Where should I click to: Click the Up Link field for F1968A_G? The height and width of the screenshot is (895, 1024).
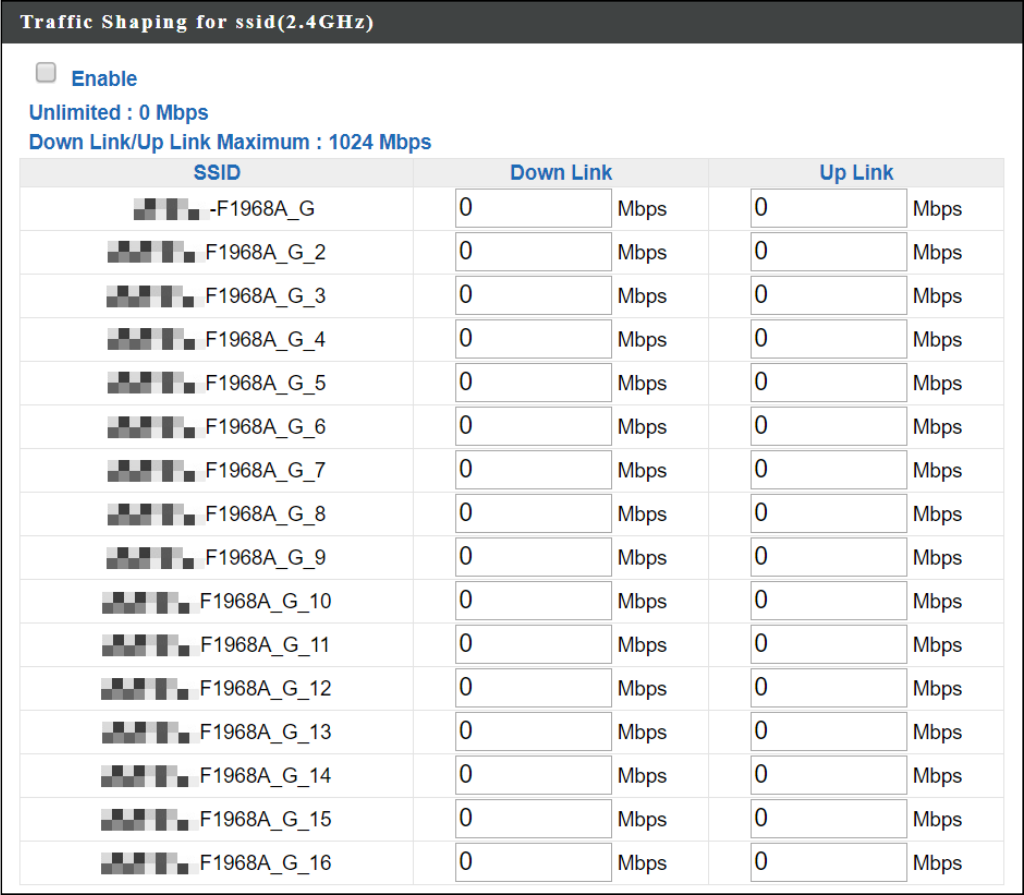coord(828,208)
